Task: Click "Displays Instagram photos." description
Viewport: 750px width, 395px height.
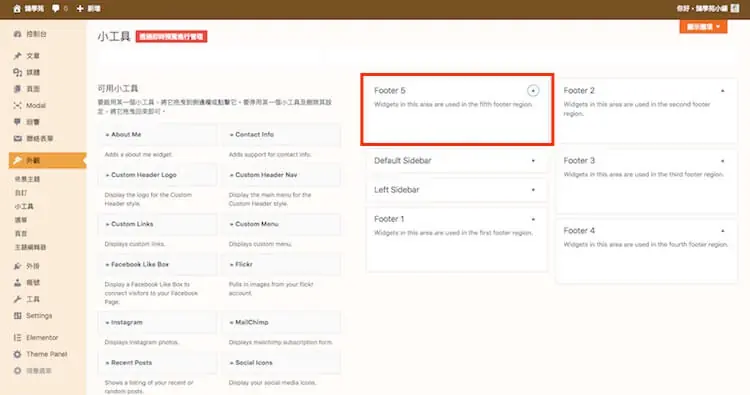Action: click(x=142, y=342)
